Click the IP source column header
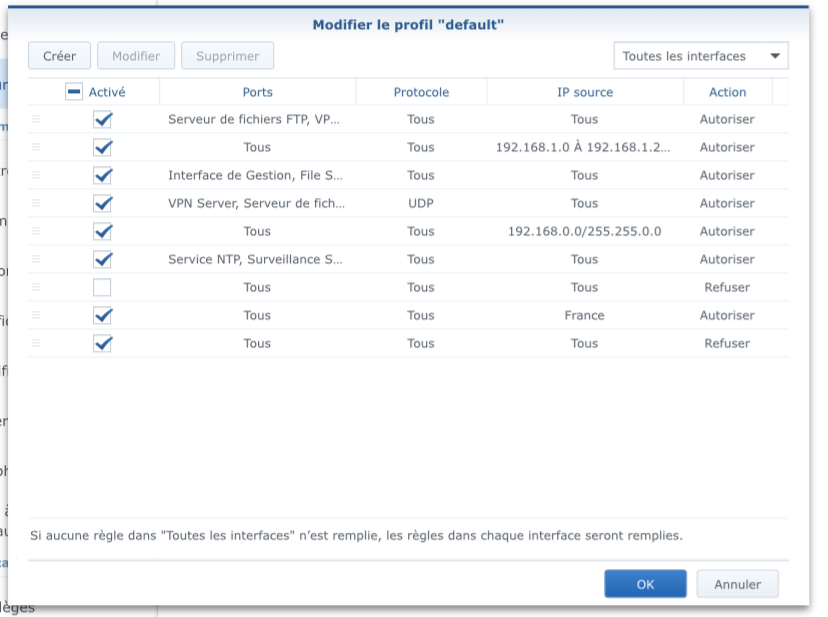This screenshot has height=617, width=828. click(x=584, y=92)
